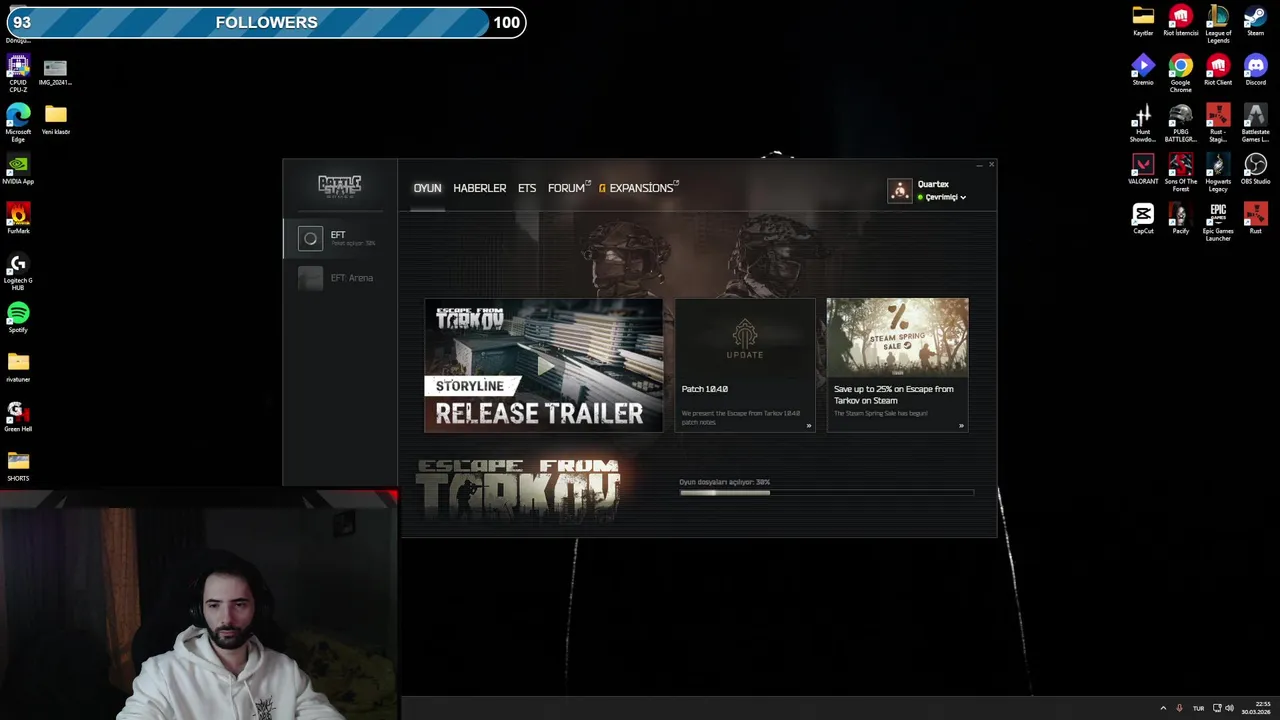The width and height of the screenshot is (1280, 720).
Task: Click the Battlestate Games logo in launcher
Action: 339,186
